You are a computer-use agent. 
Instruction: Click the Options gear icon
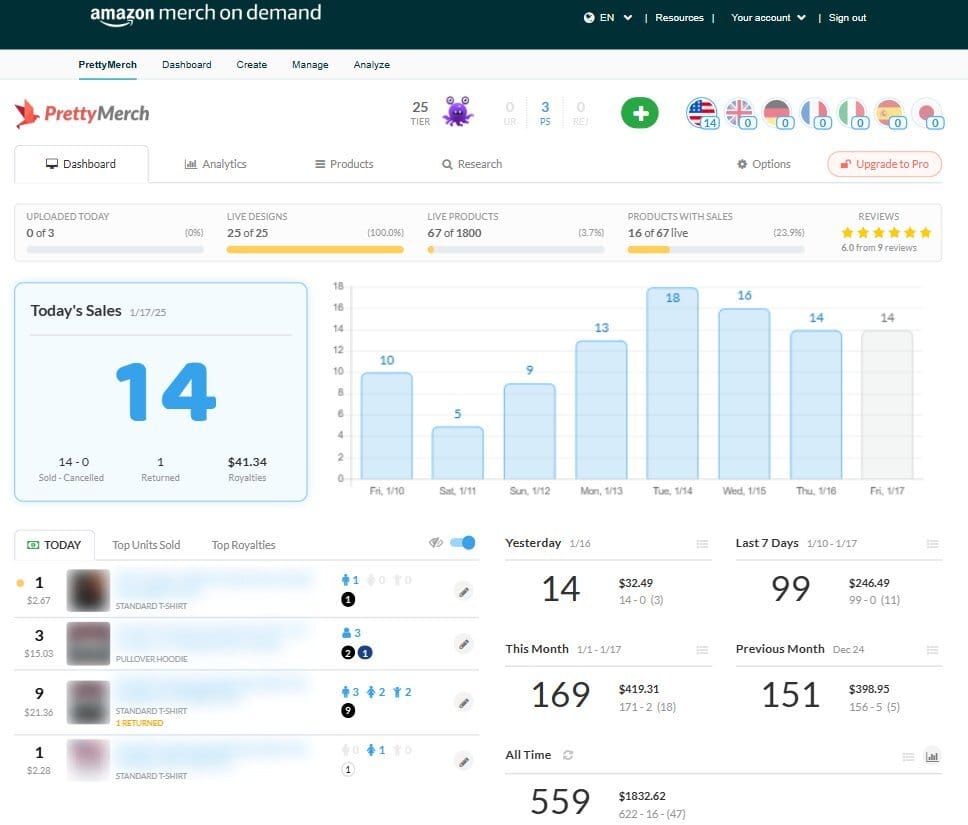742,164
